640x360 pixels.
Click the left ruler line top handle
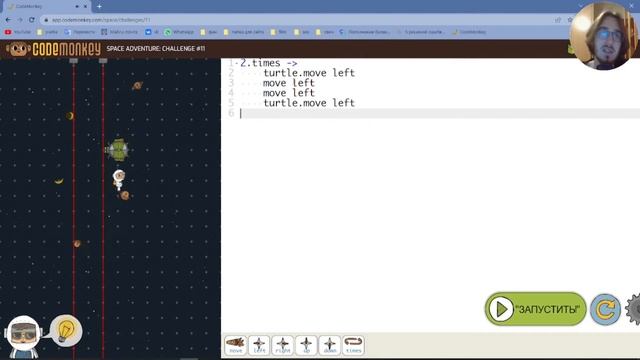coord(73,61)
